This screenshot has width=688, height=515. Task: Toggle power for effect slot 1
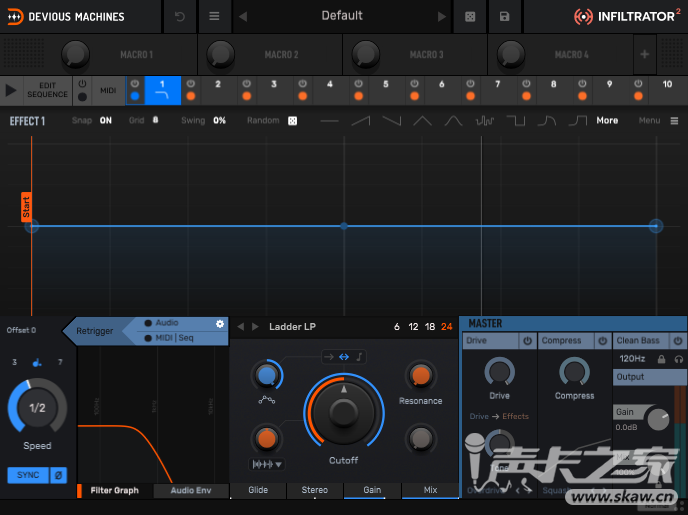click(x=135, y=83)
